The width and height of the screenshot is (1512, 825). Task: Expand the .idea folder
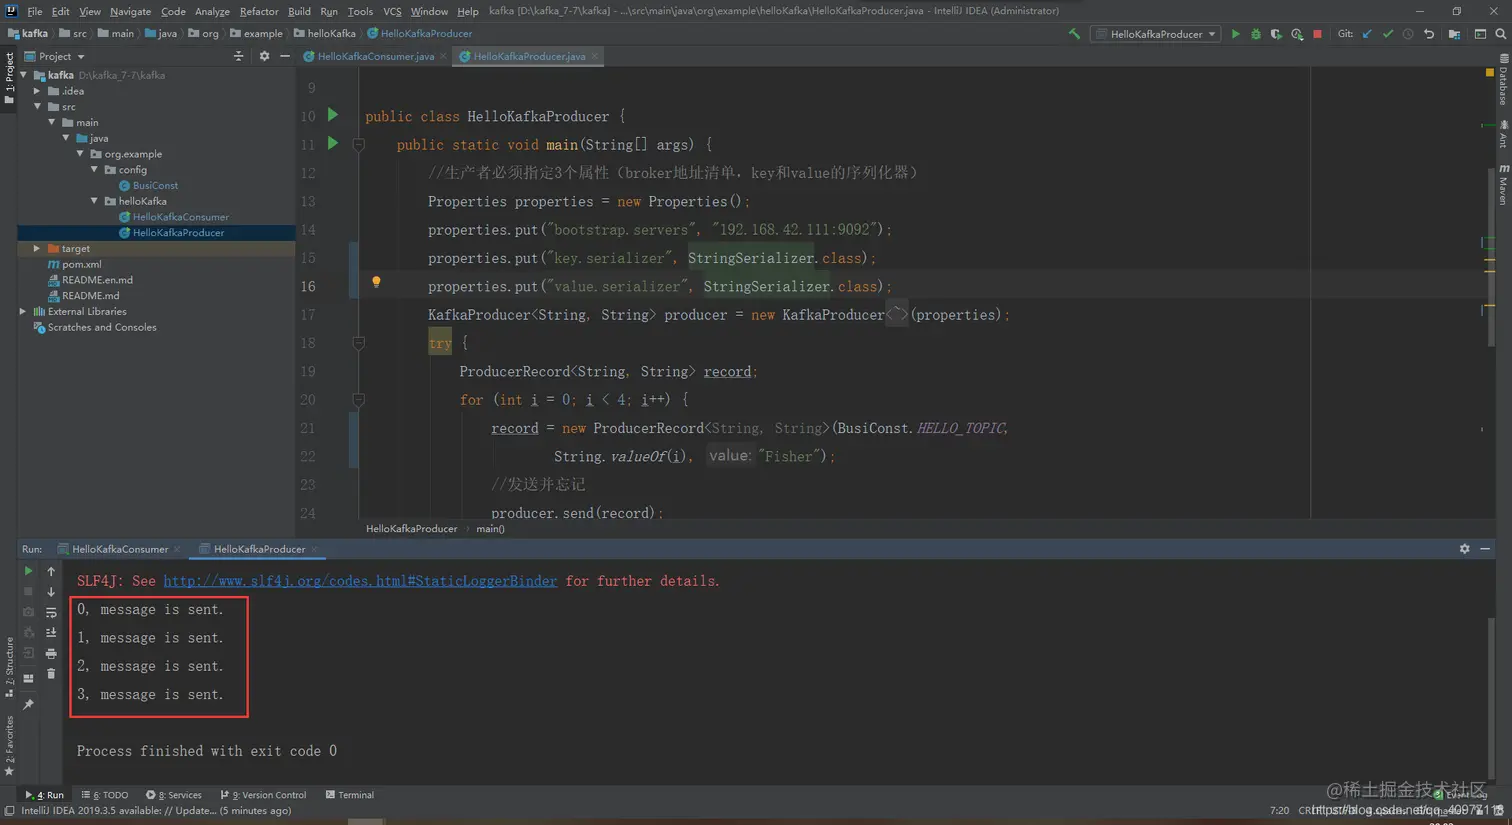click(37, 91)
